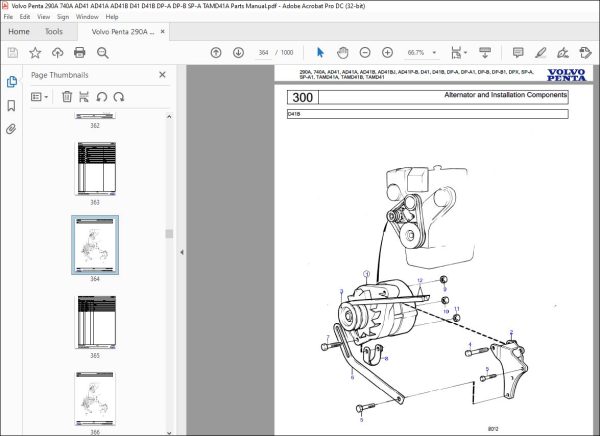Open Page Thumbnails sidebar icon
600x436 pixels.
pos(11,82)
